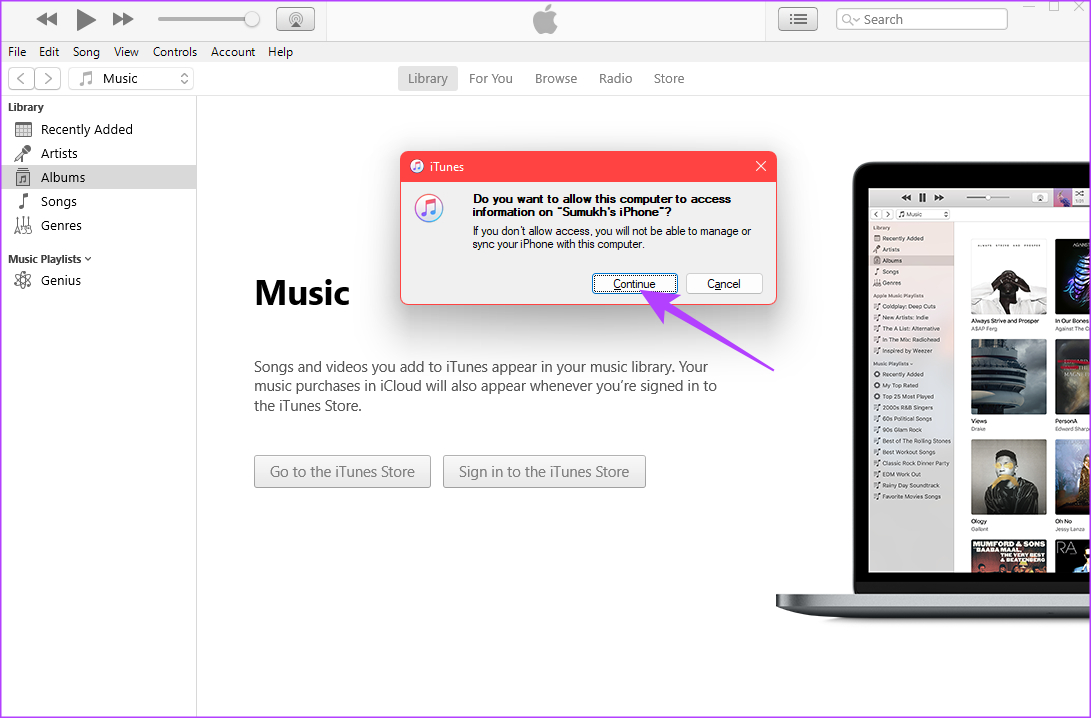
Task: Open the search filter magnifier dropdown
Action: tap(850, 19)
